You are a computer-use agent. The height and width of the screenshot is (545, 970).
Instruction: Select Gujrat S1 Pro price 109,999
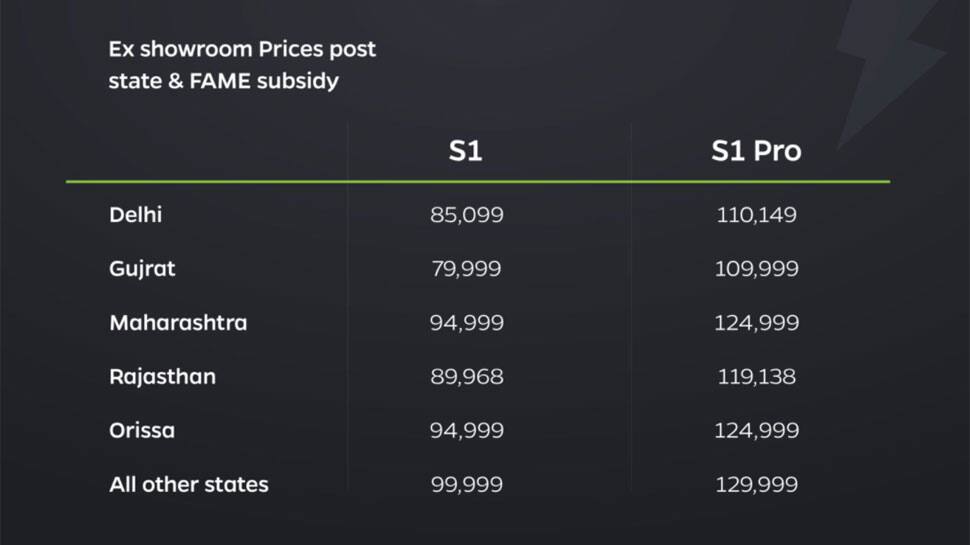(x=757, y=269)
